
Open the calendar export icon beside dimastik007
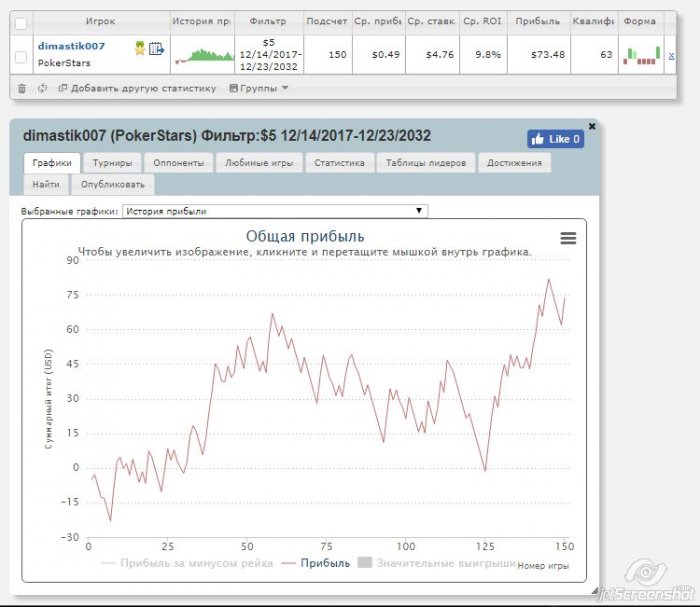(x=156, y=48)
